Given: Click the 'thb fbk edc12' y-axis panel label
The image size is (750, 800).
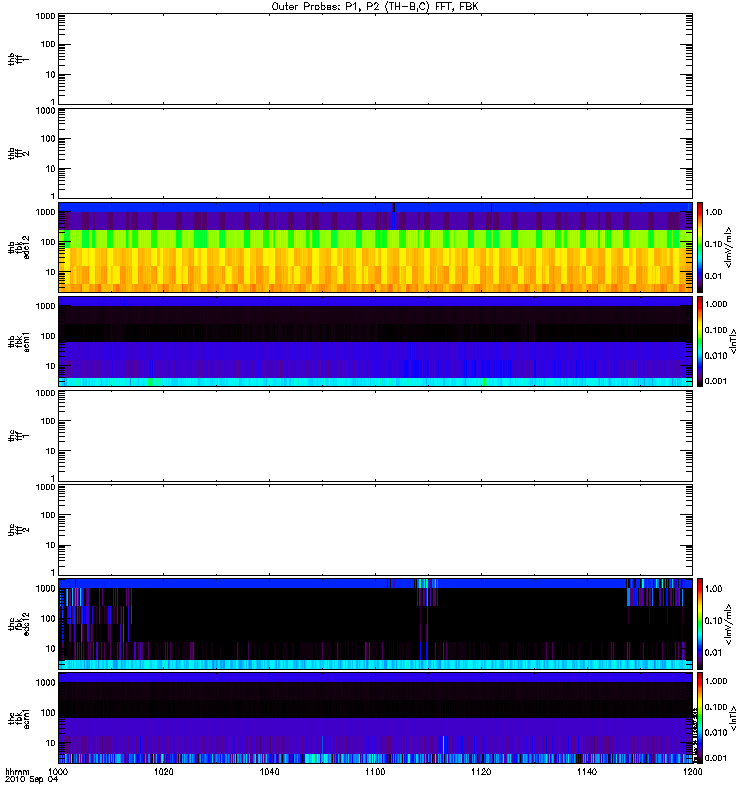Looking at the screenshot, I should pos(19,247).
